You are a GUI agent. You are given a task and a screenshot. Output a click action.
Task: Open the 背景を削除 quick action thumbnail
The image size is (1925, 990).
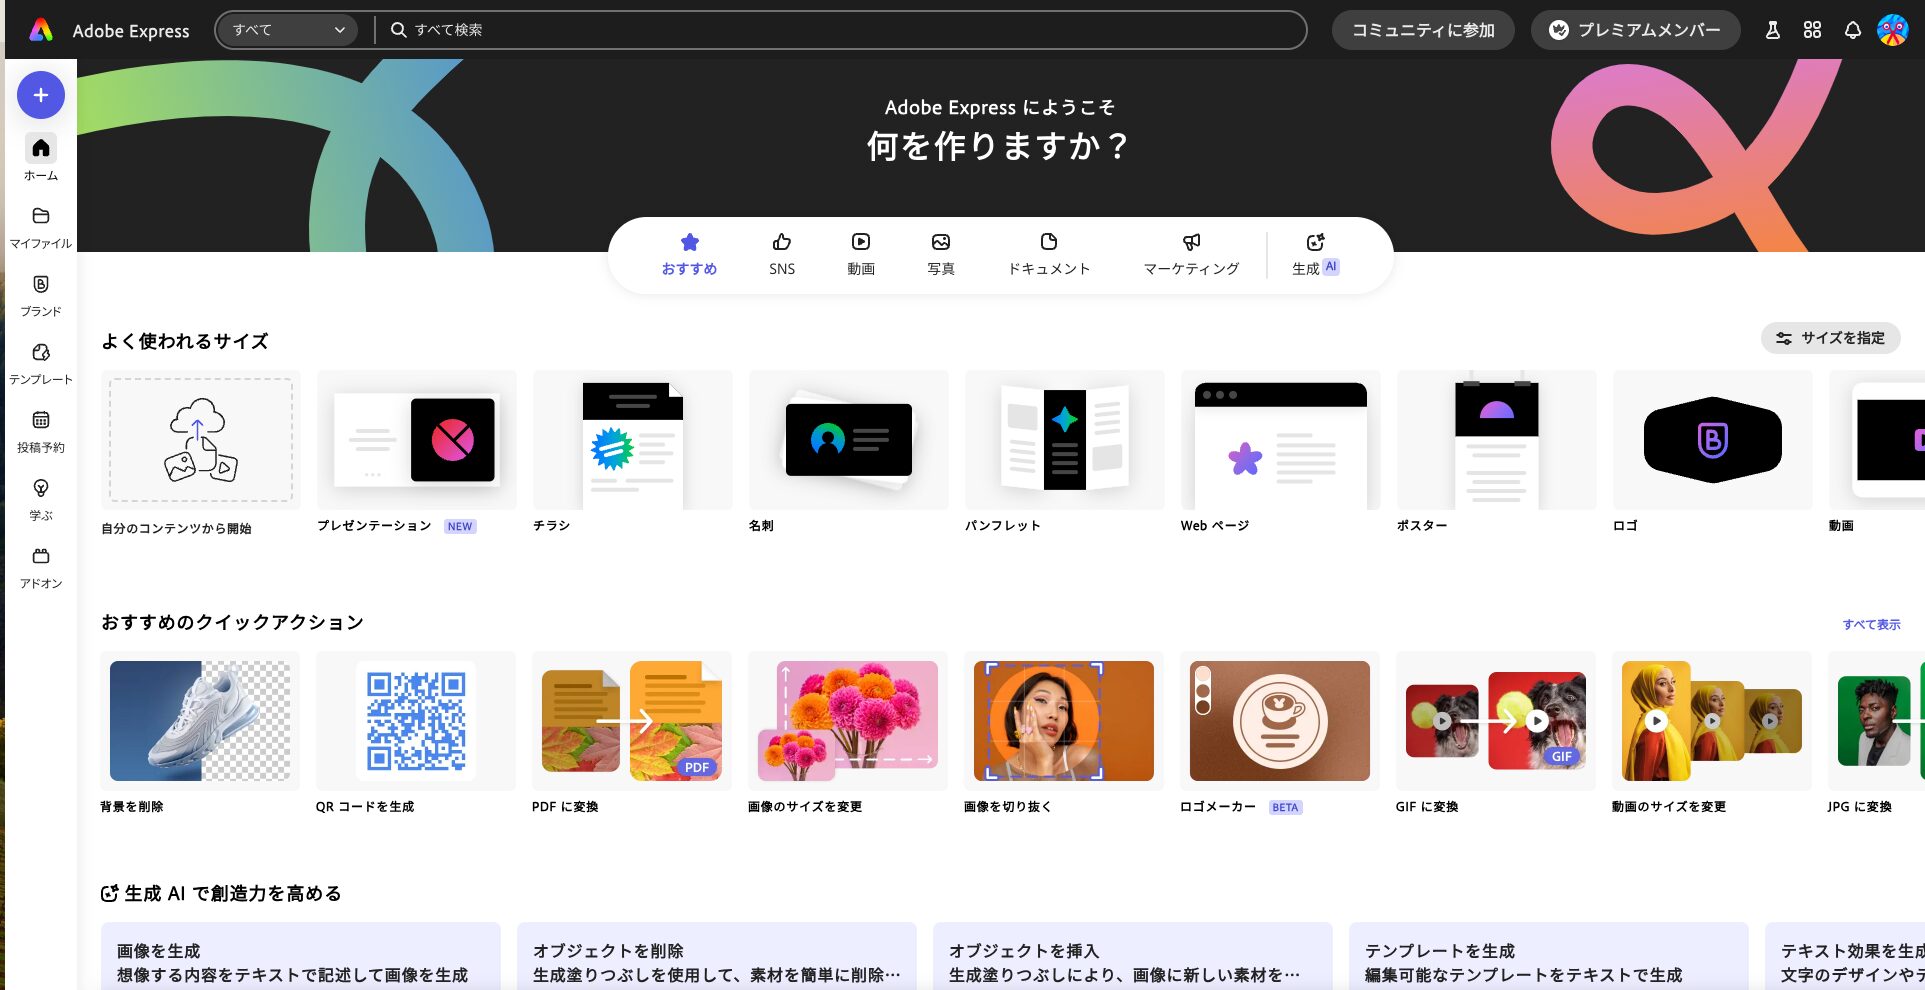pyautogui.click(x=200, y=721)
